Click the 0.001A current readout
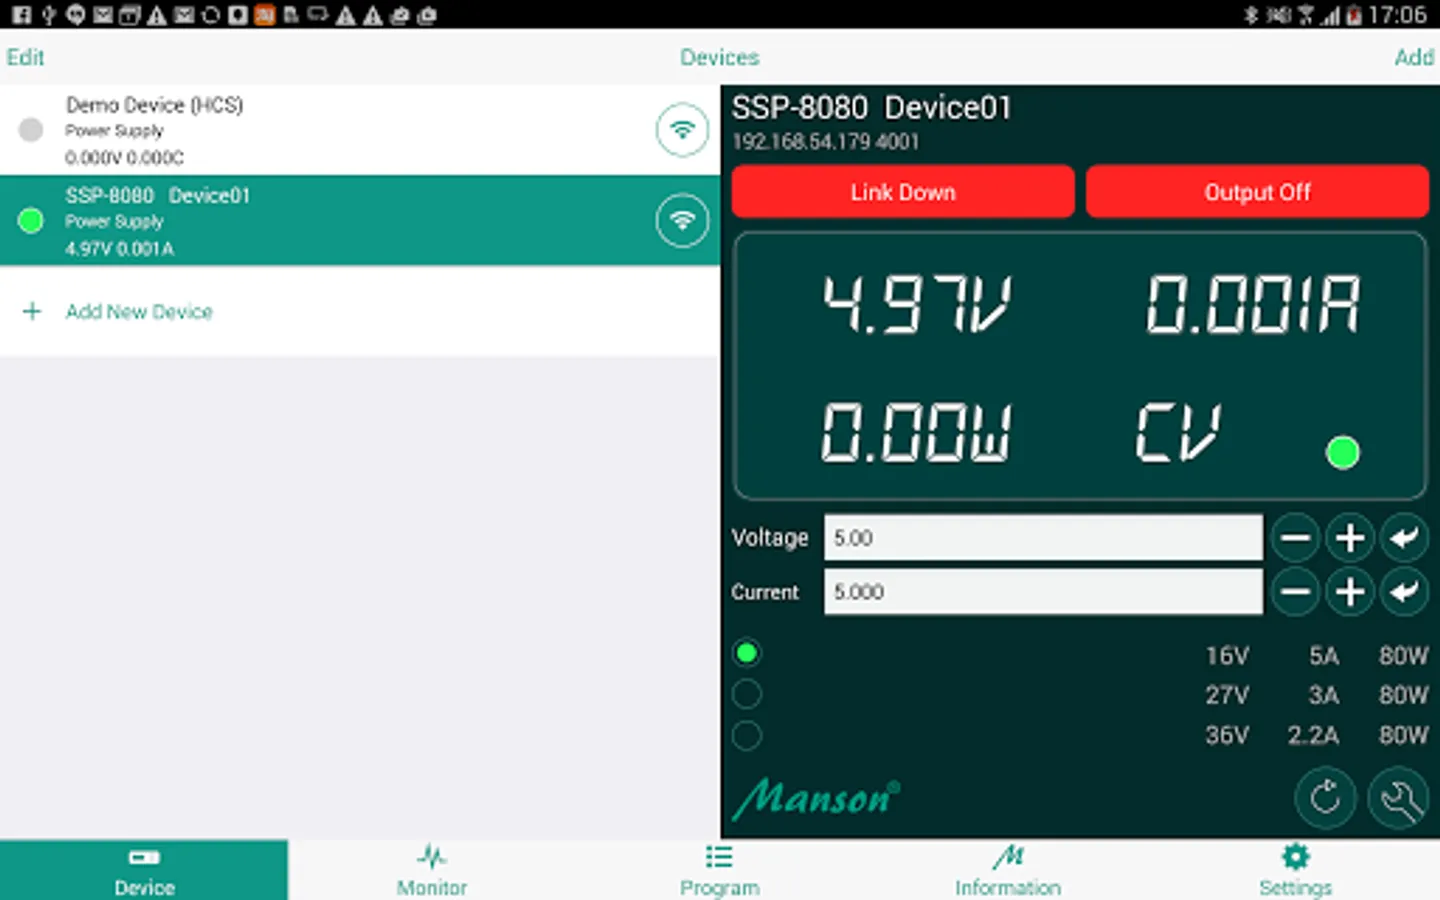Image resolution: width=1440 pixels, height=900 pixels. coord(1253,303)
